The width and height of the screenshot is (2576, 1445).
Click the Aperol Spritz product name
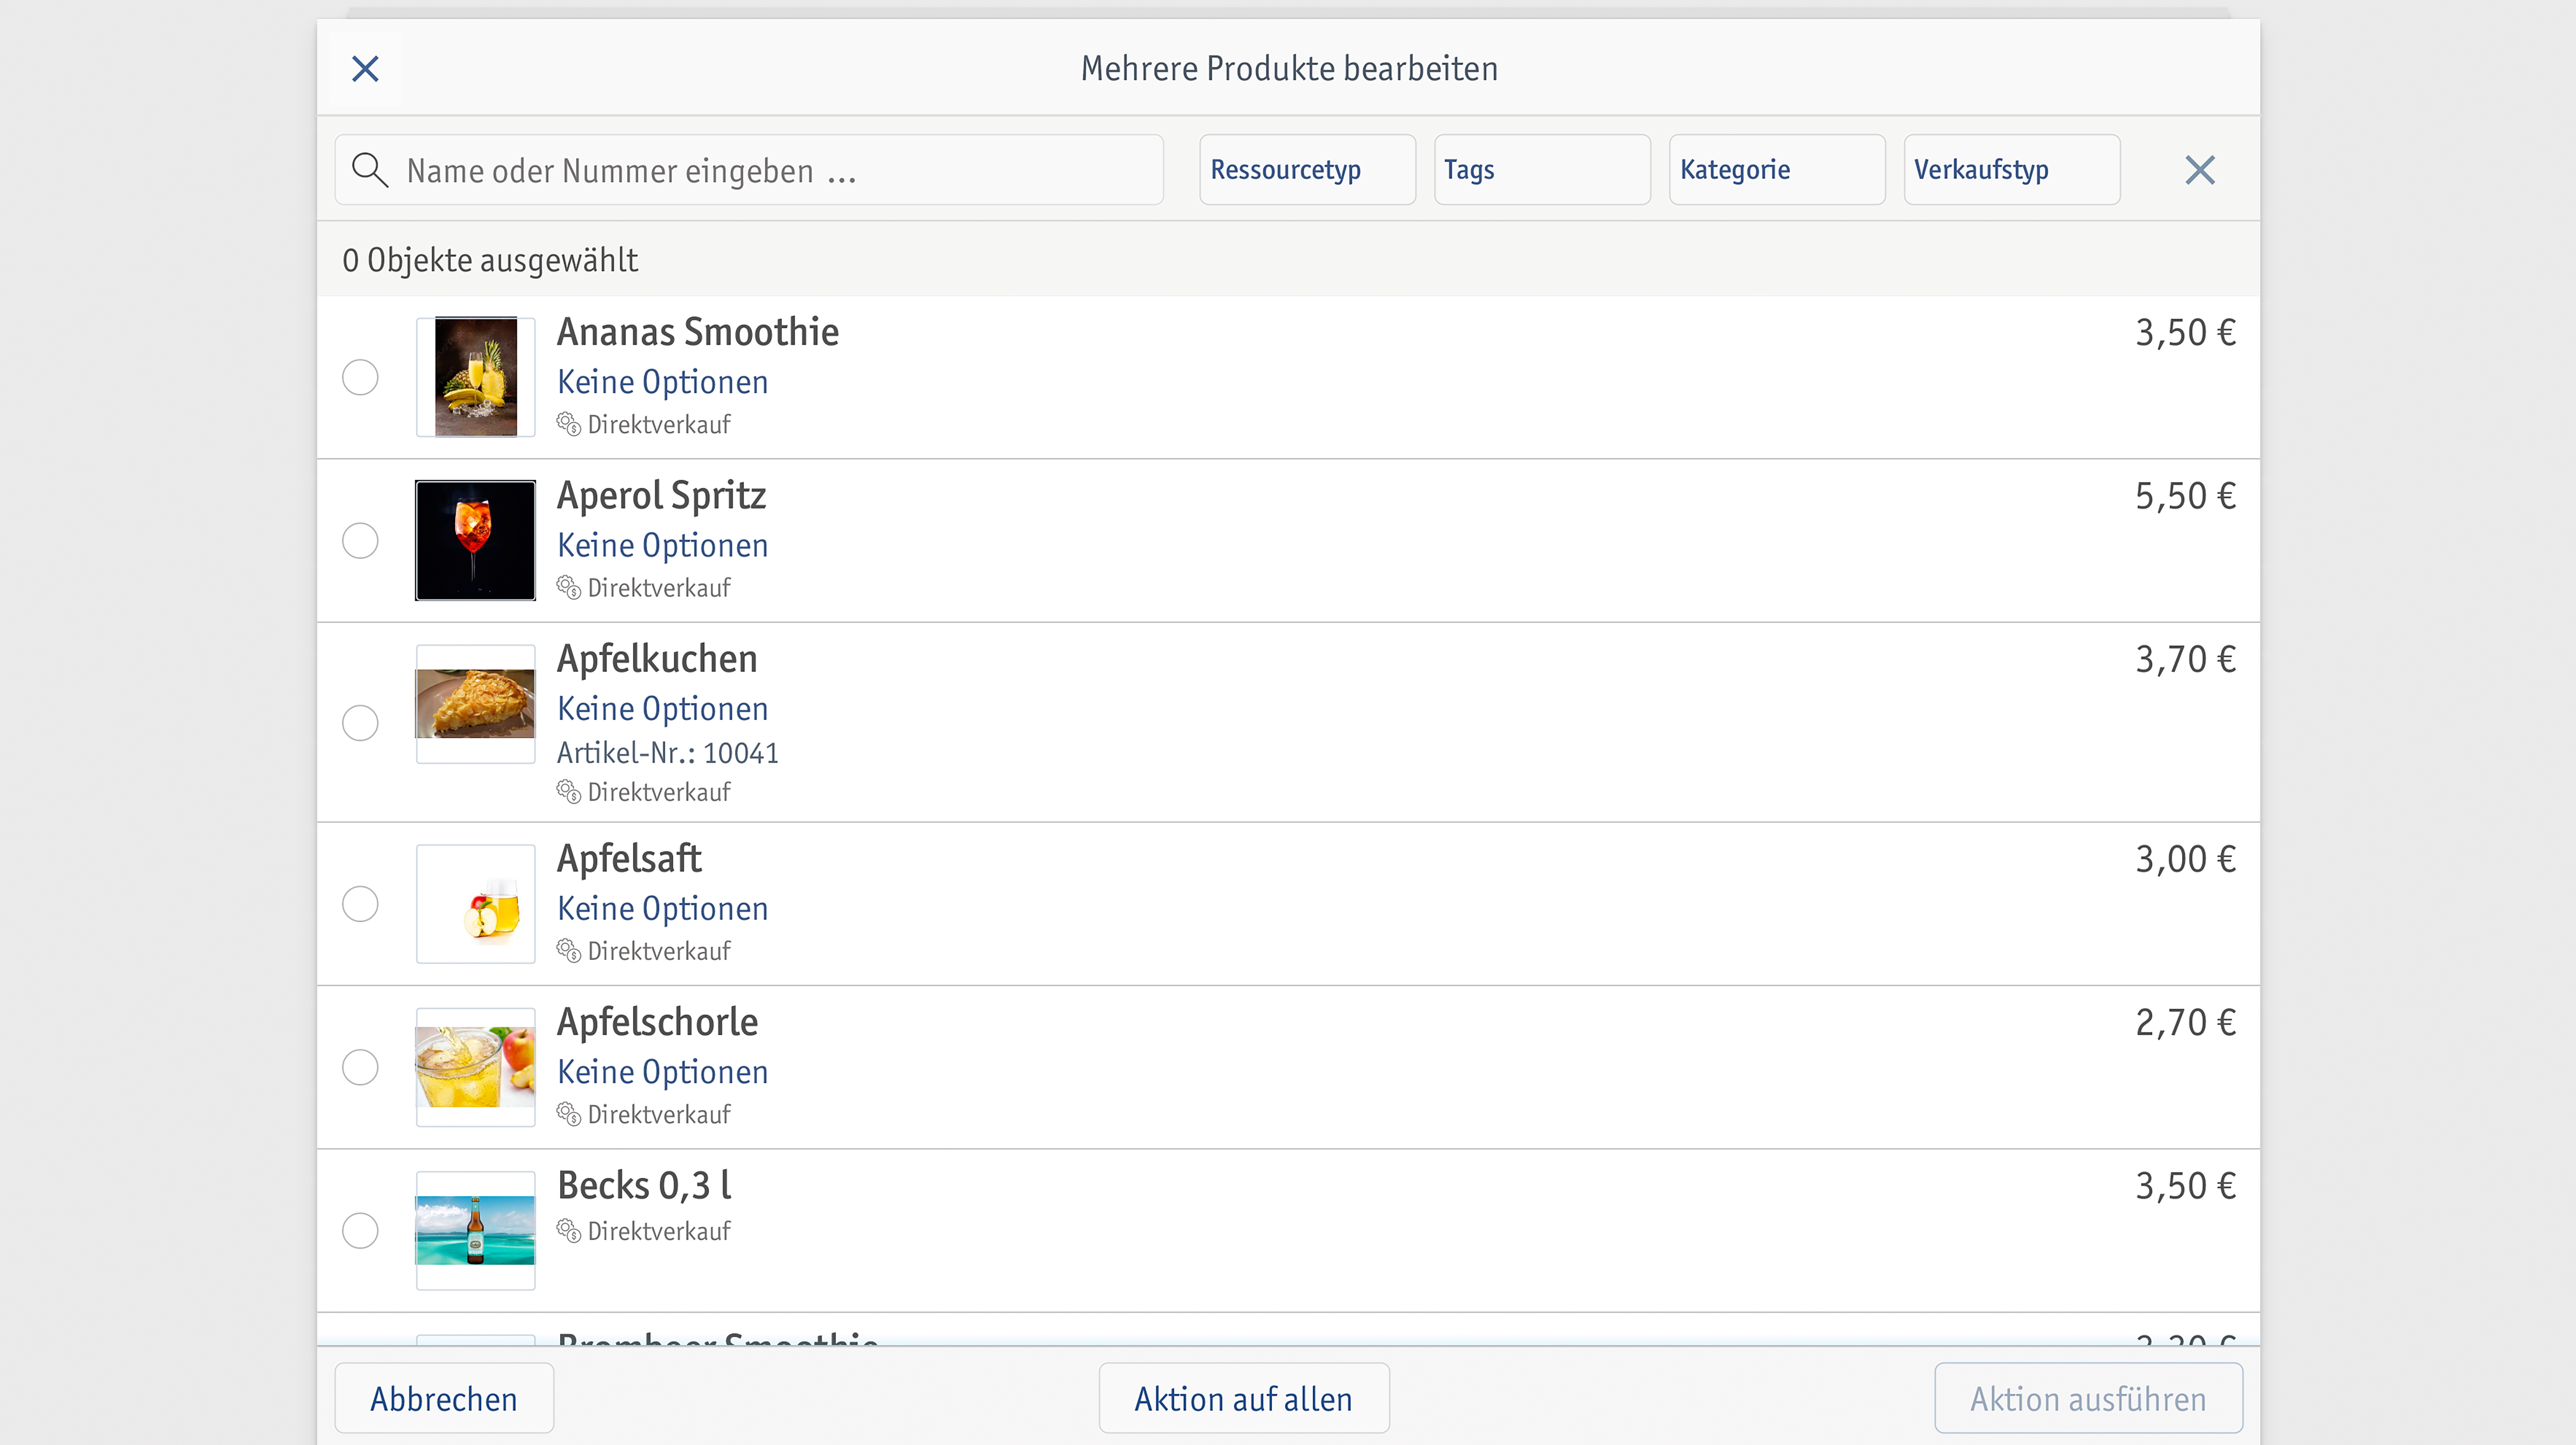click(x=662, y=496)
